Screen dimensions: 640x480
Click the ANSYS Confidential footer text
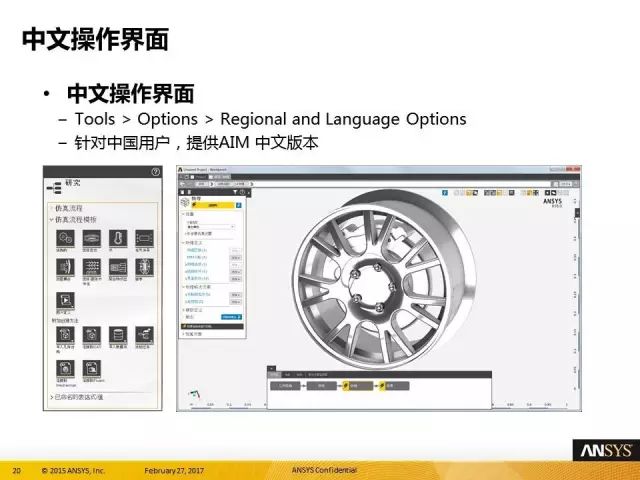pos(324,470)
